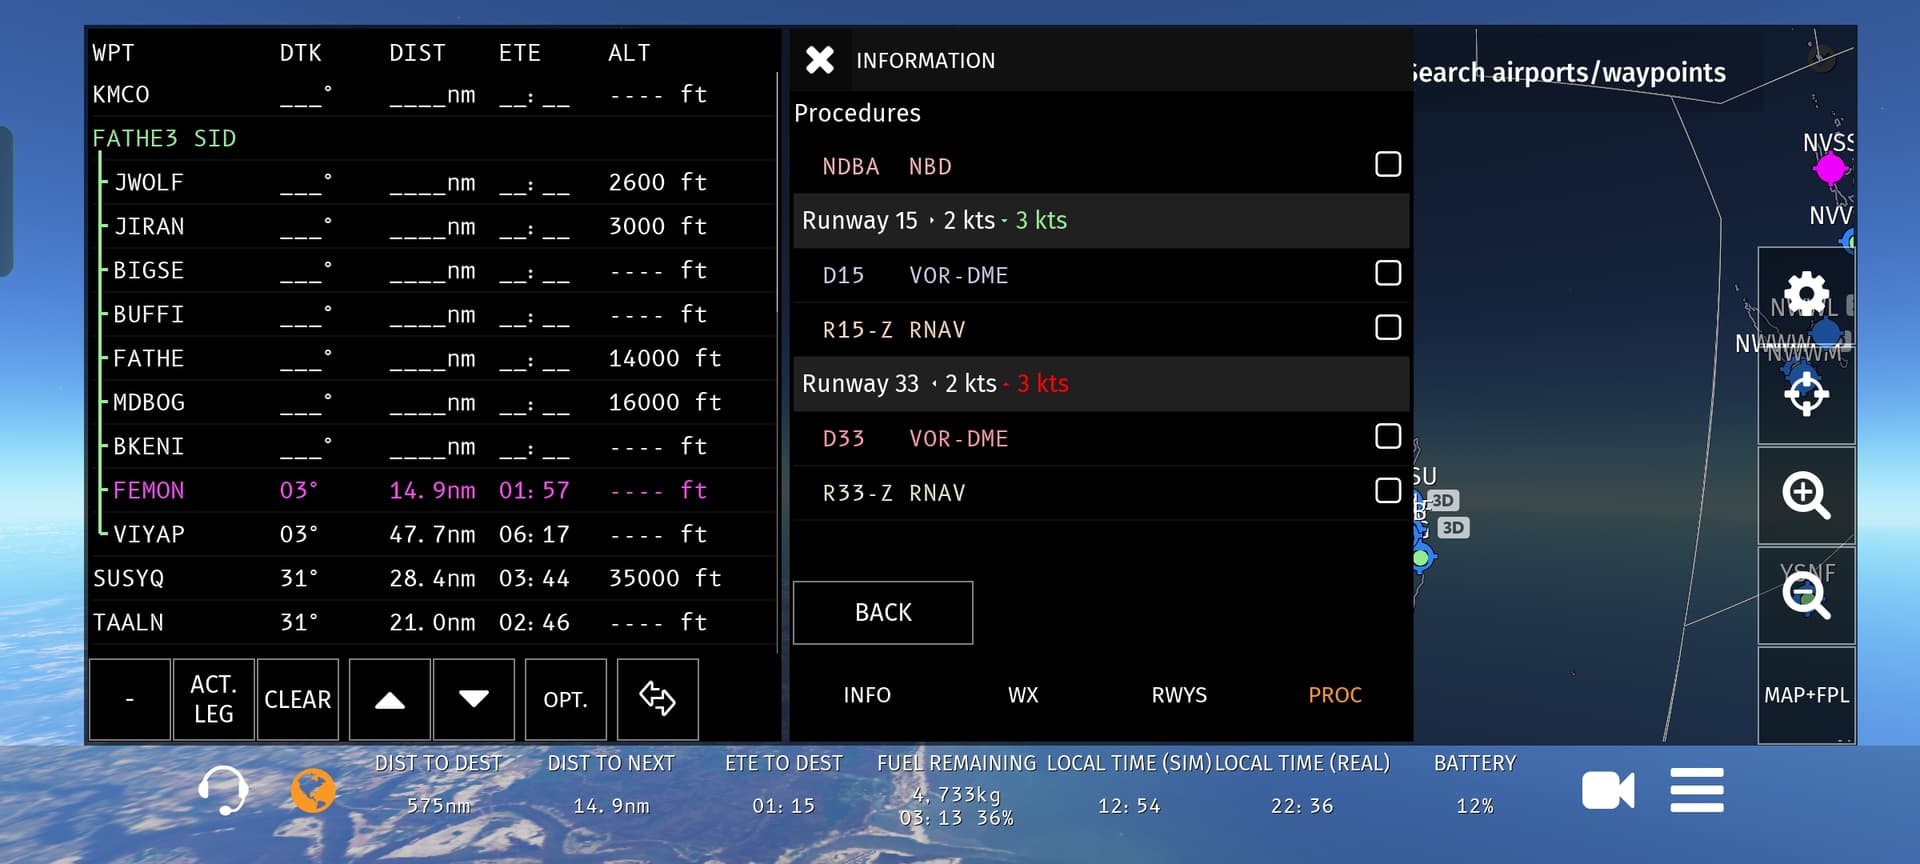Move selected waypoint up with arrow
1920x864 pixels.
(390, 699)
